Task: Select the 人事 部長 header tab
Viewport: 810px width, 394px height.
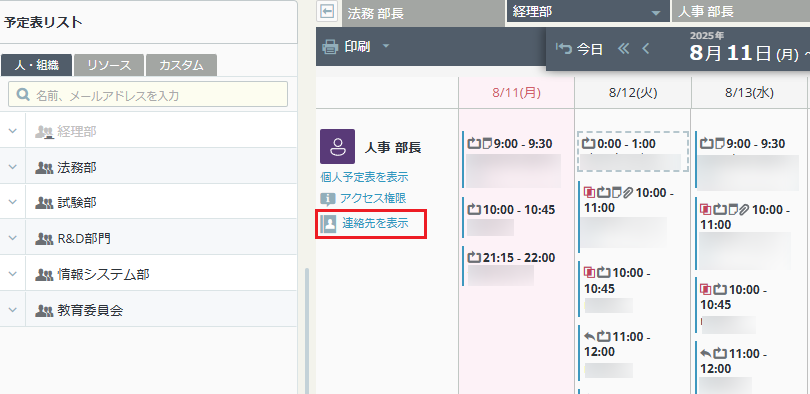Action: pyautogui.click(x=741, y=11)
